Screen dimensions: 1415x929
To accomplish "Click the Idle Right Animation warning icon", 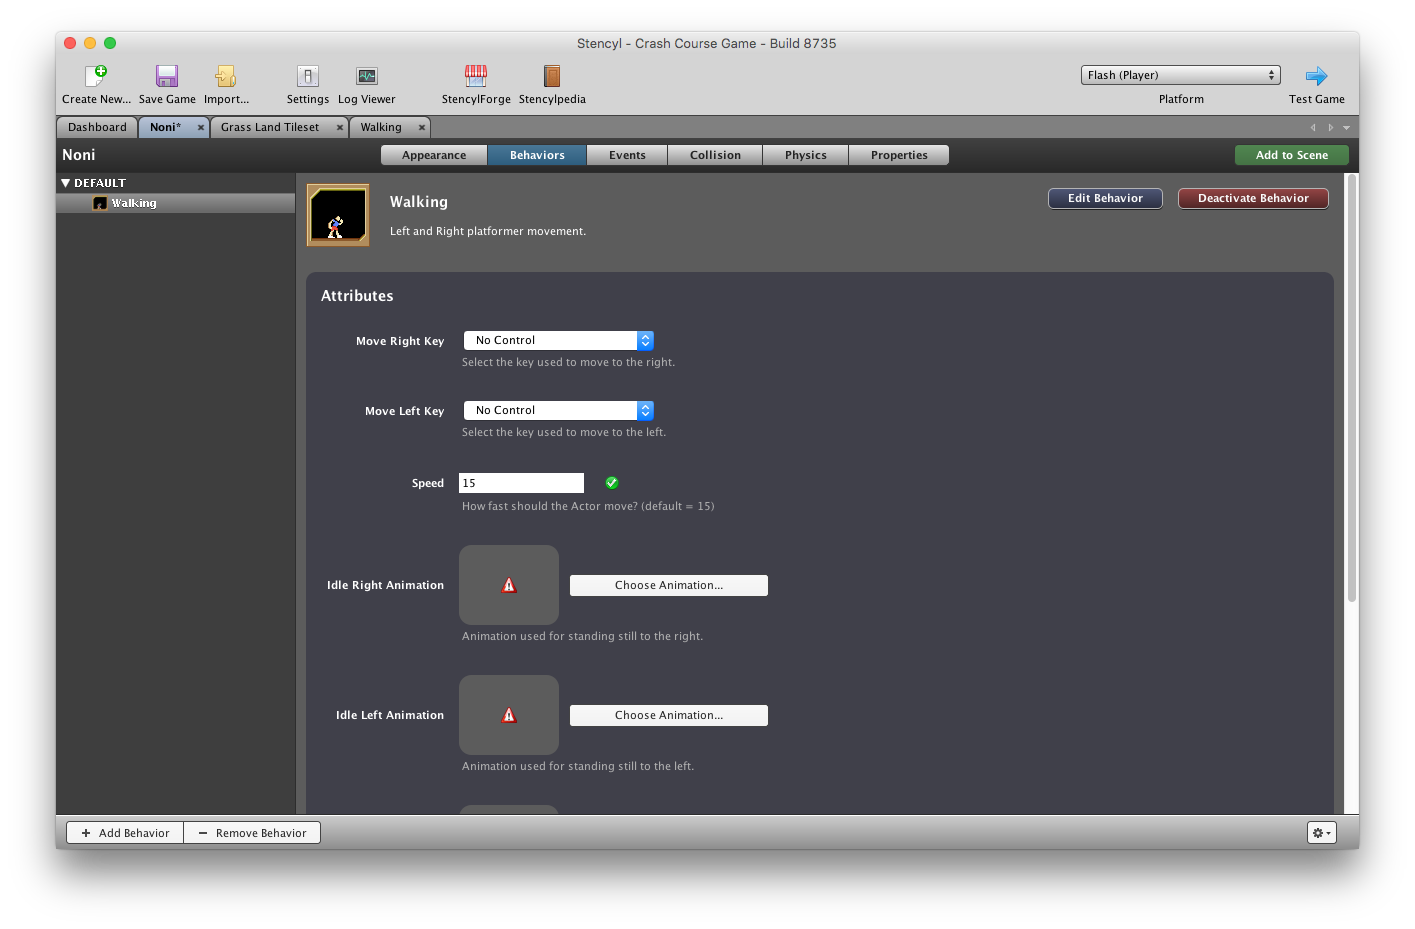I will click(x=509, y=585).
